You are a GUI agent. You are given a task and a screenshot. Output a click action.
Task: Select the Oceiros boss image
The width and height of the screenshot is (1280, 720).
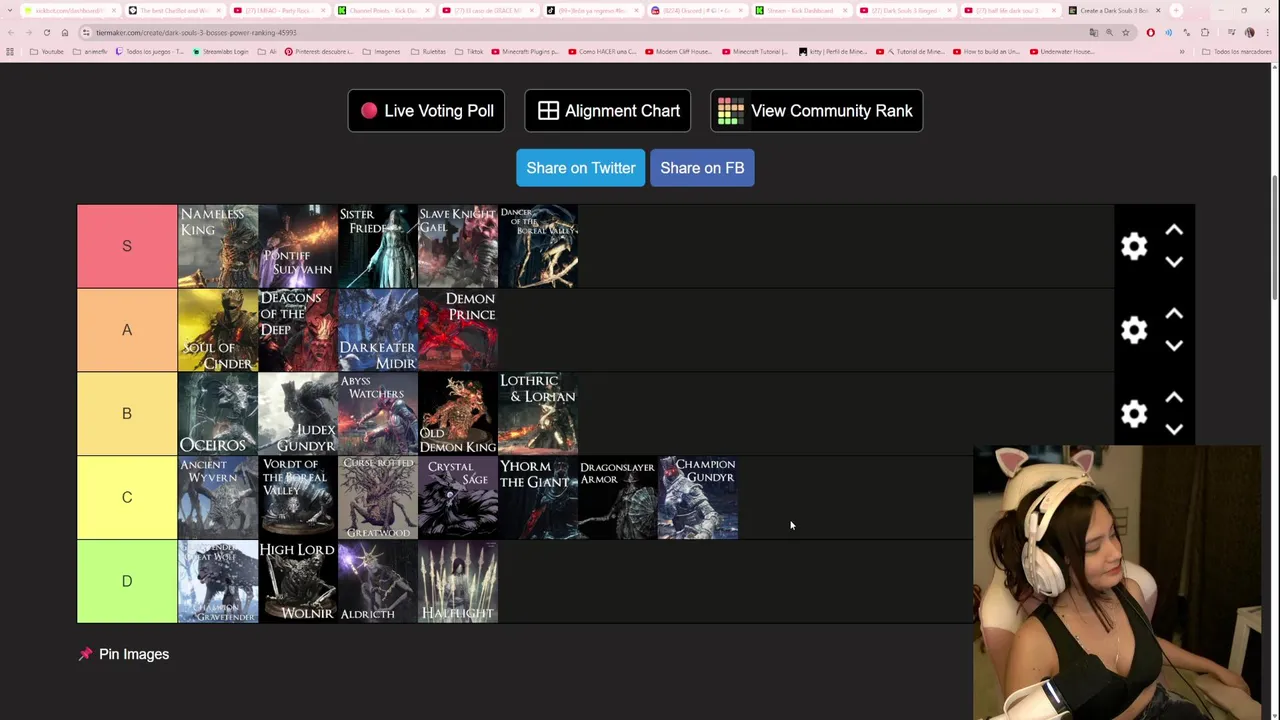[218, 414]
